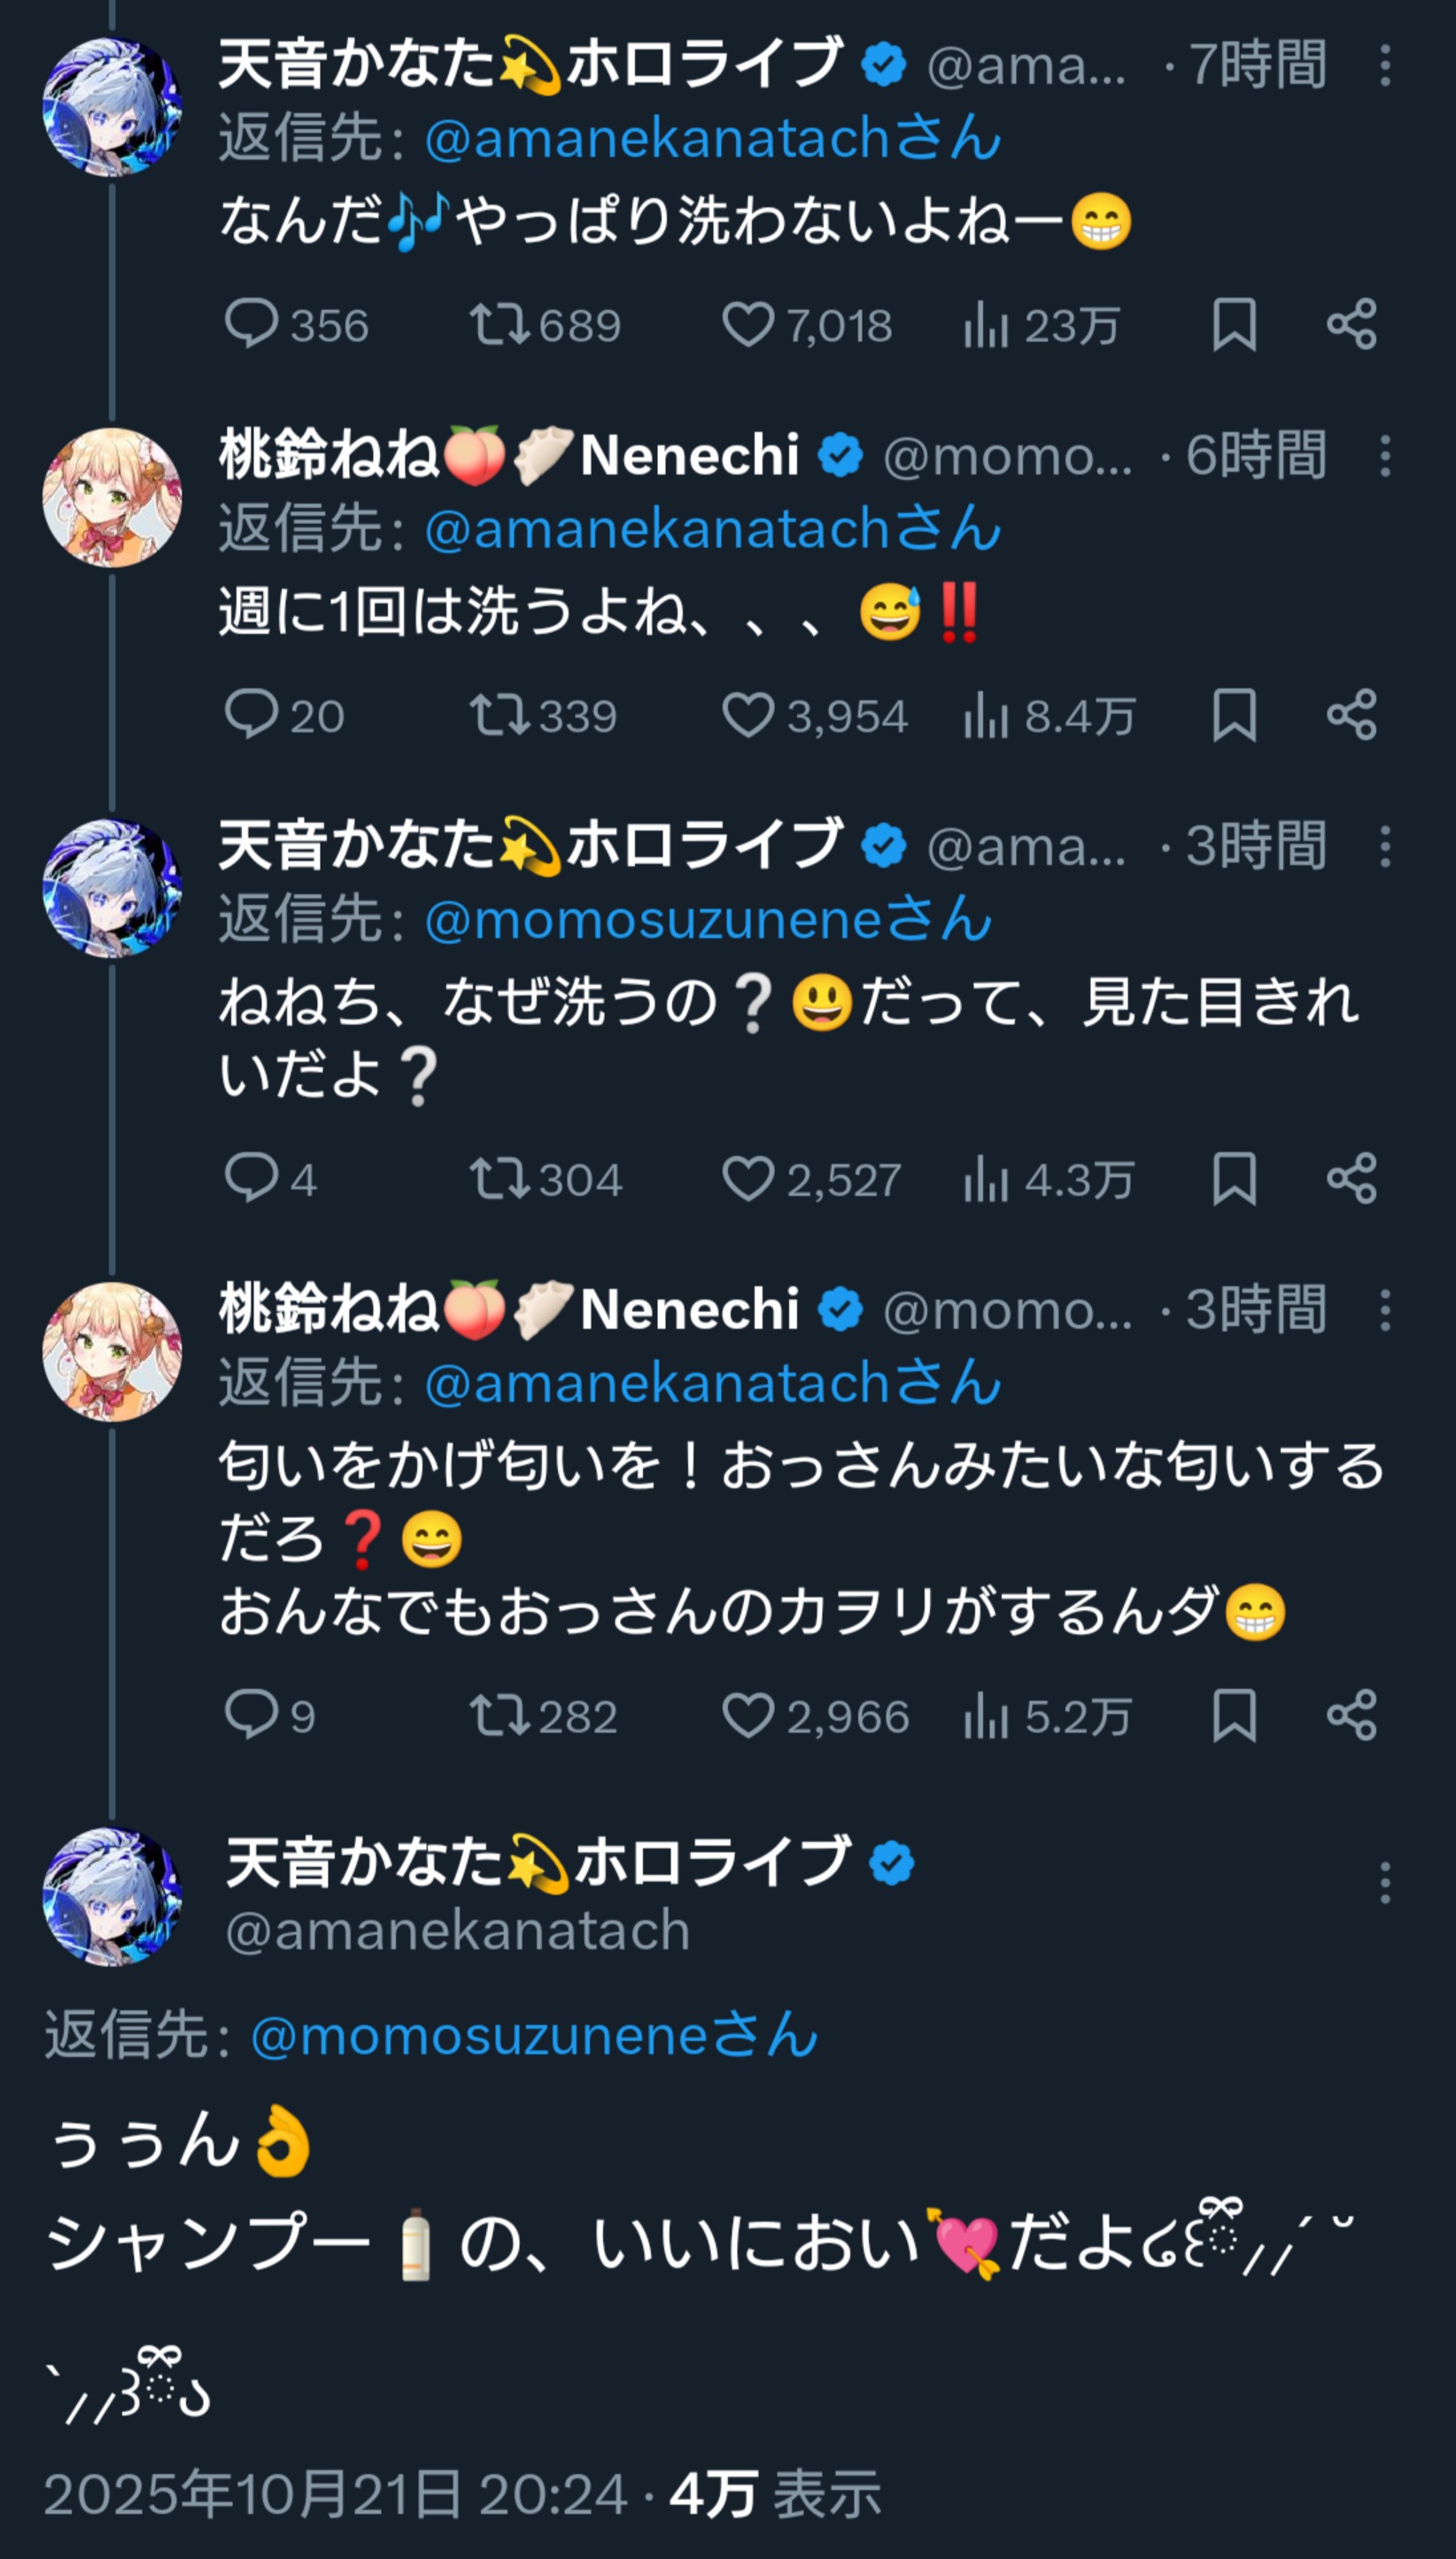The image size is (1456, 2559).
Task: Open 桃鈴ねね avatar on the 6時間 tweet
Action: tap(112, 497)
